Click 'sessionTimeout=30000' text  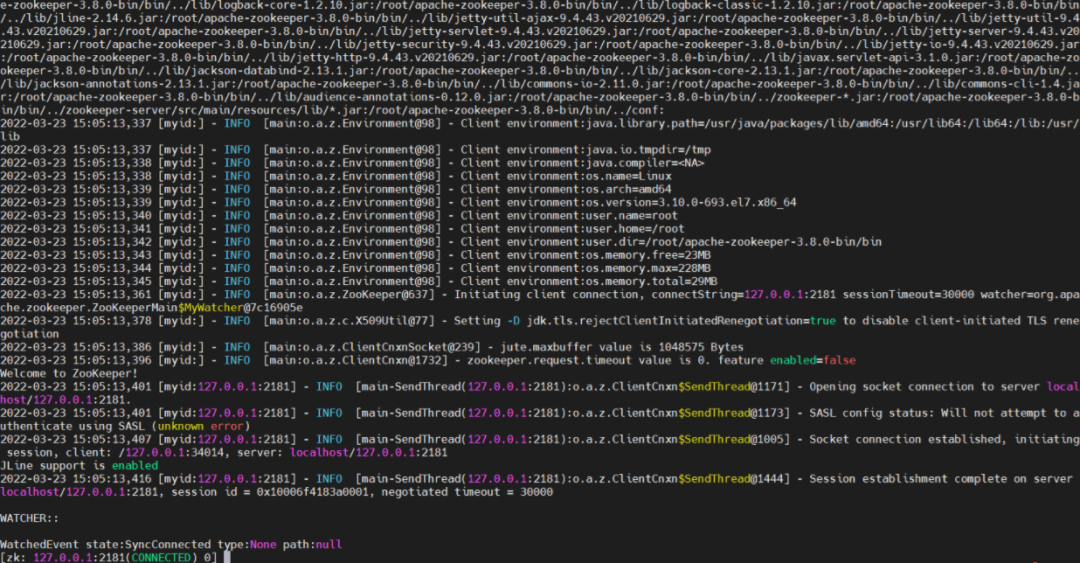[x=908, y=294]
